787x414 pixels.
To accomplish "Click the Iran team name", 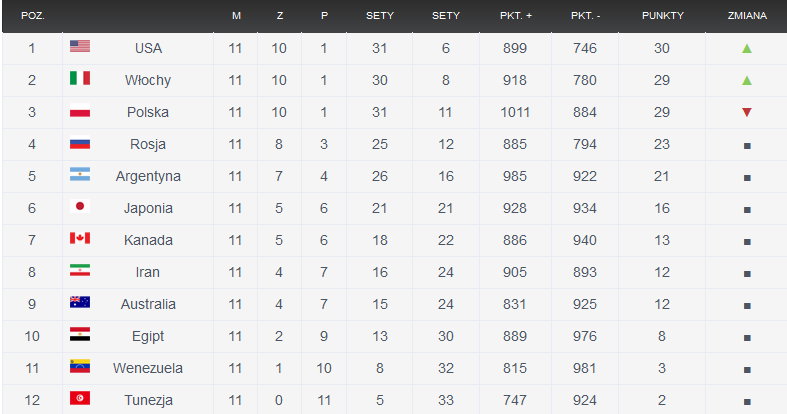I will coord(148,272).
